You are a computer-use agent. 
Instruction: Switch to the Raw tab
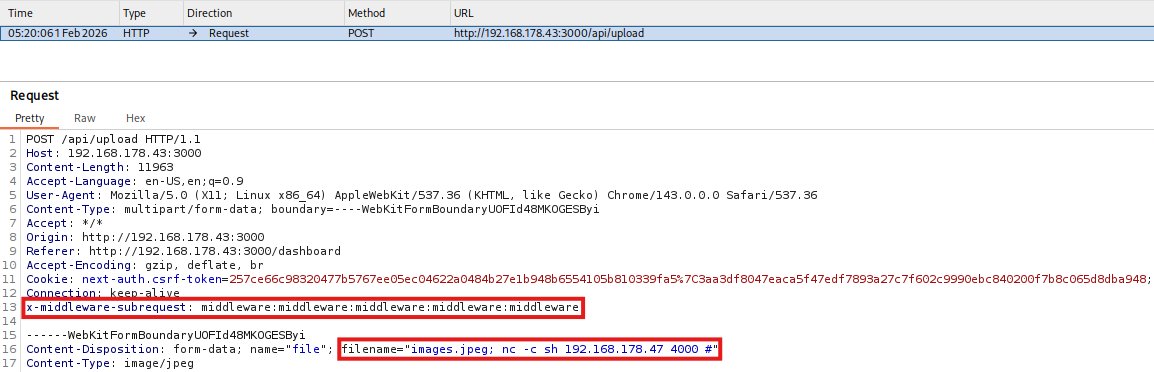point(85,118)
